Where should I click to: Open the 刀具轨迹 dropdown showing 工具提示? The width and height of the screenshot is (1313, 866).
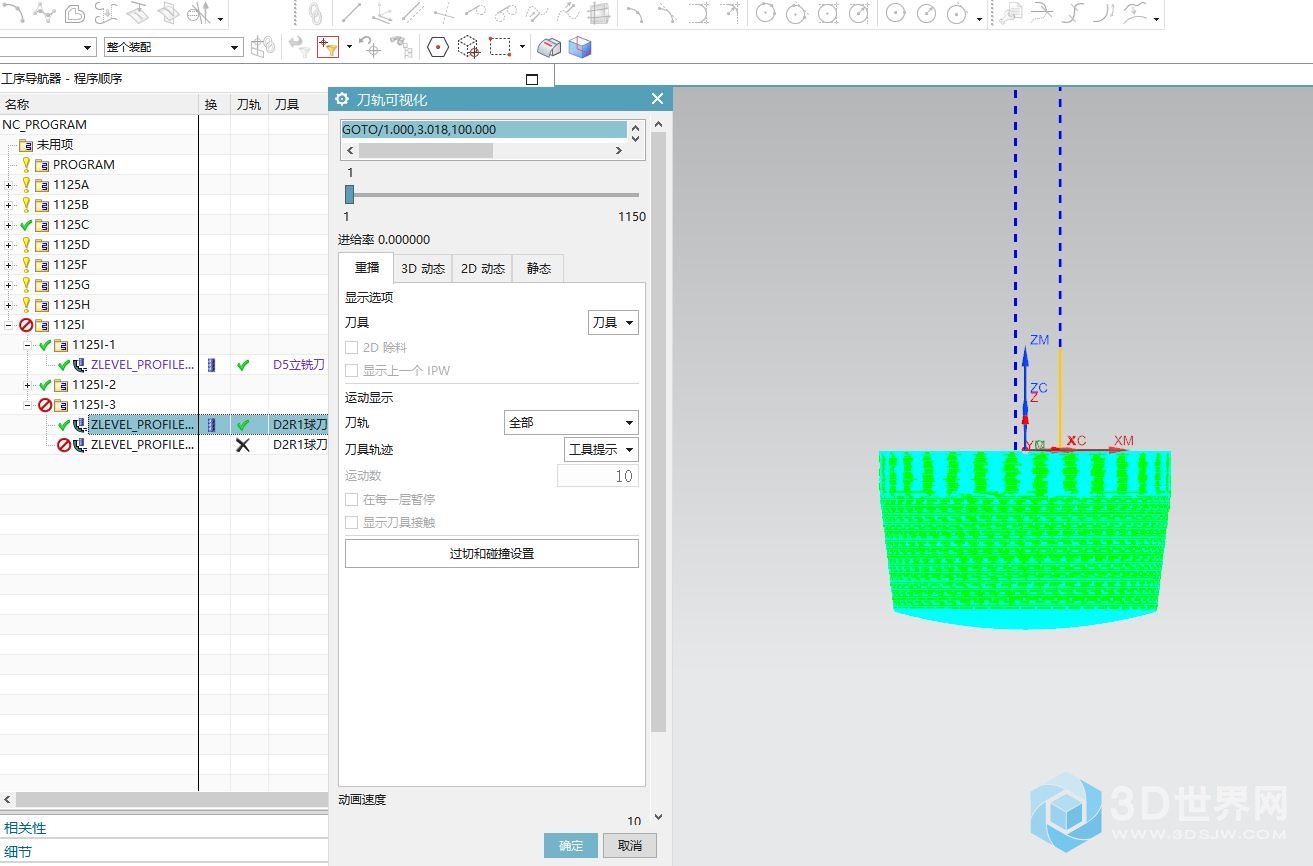(x=601, y=449)
